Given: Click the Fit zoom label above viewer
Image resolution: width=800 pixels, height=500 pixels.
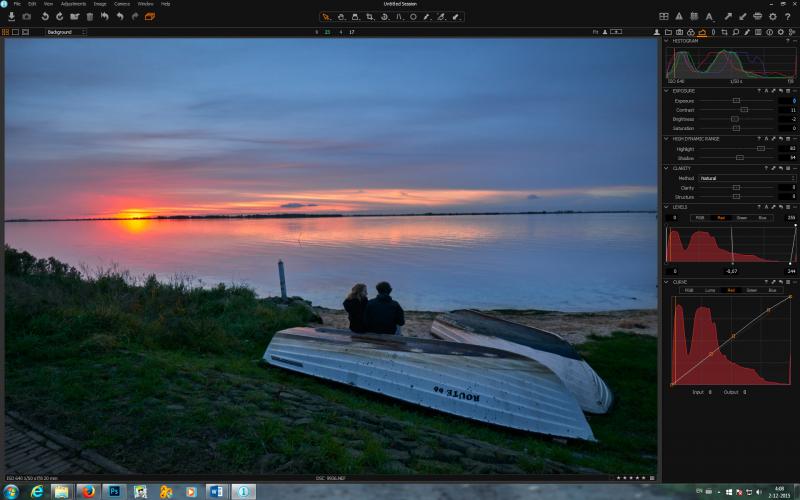Looking at the screenshot, I should click(595, 32).
